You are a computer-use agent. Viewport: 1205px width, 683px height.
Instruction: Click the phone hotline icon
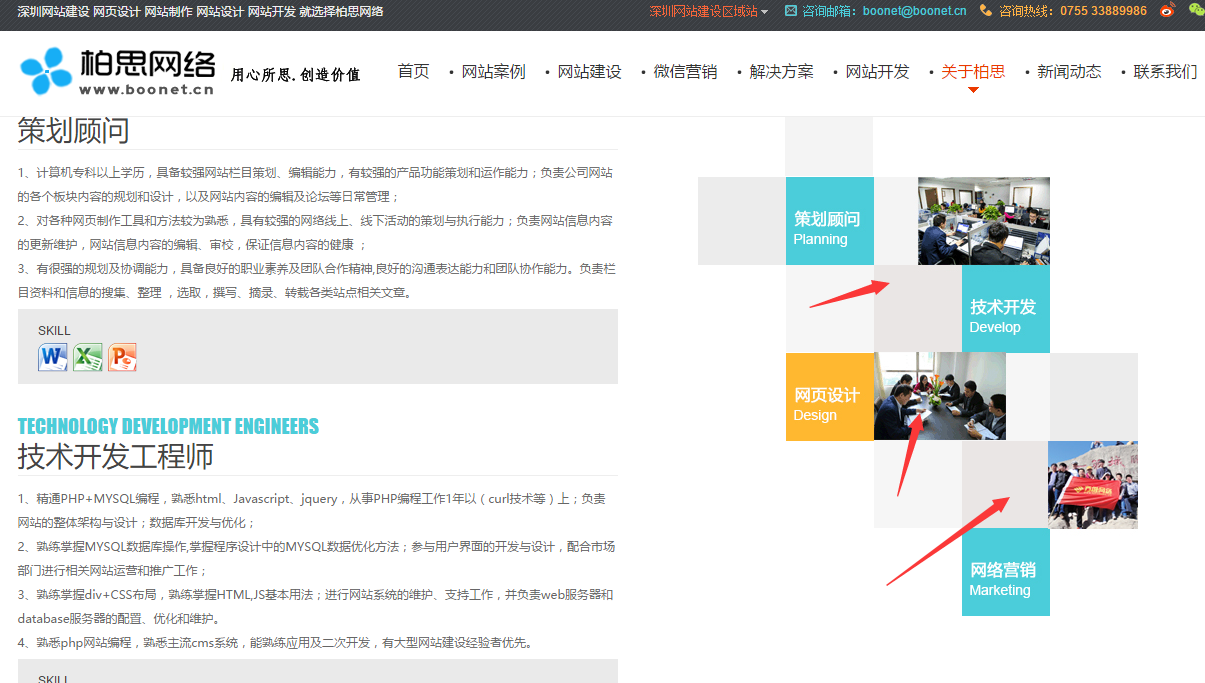(x=986, y=11)
